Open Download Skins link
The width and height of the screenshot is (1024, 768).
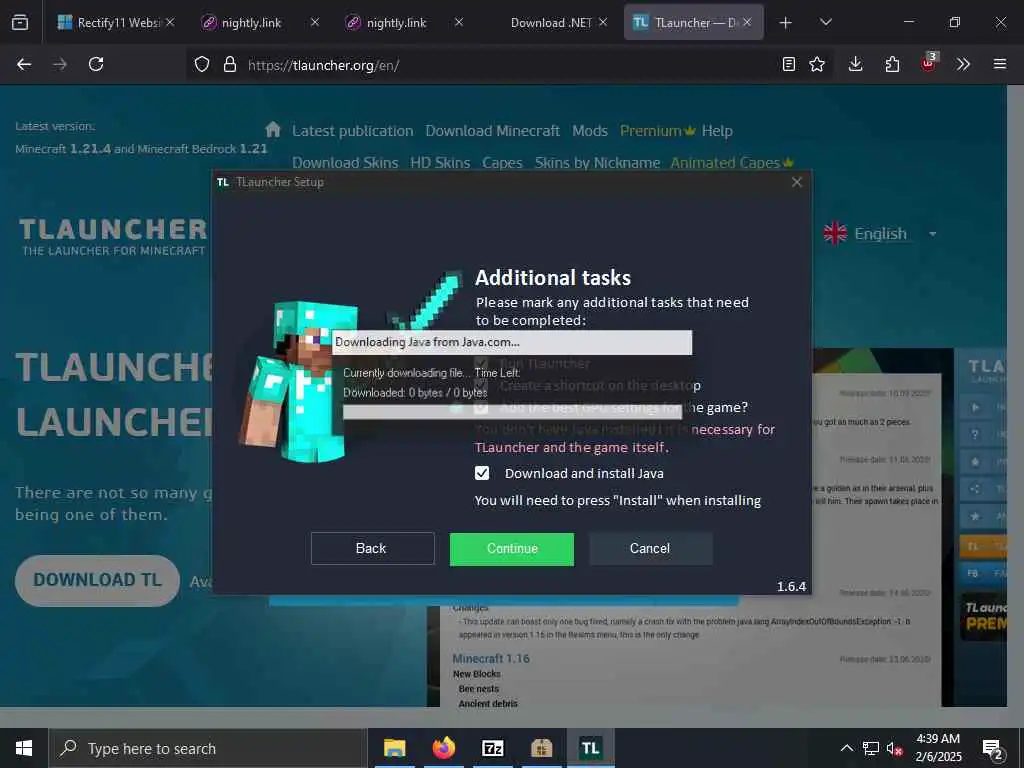coord(345,163)
